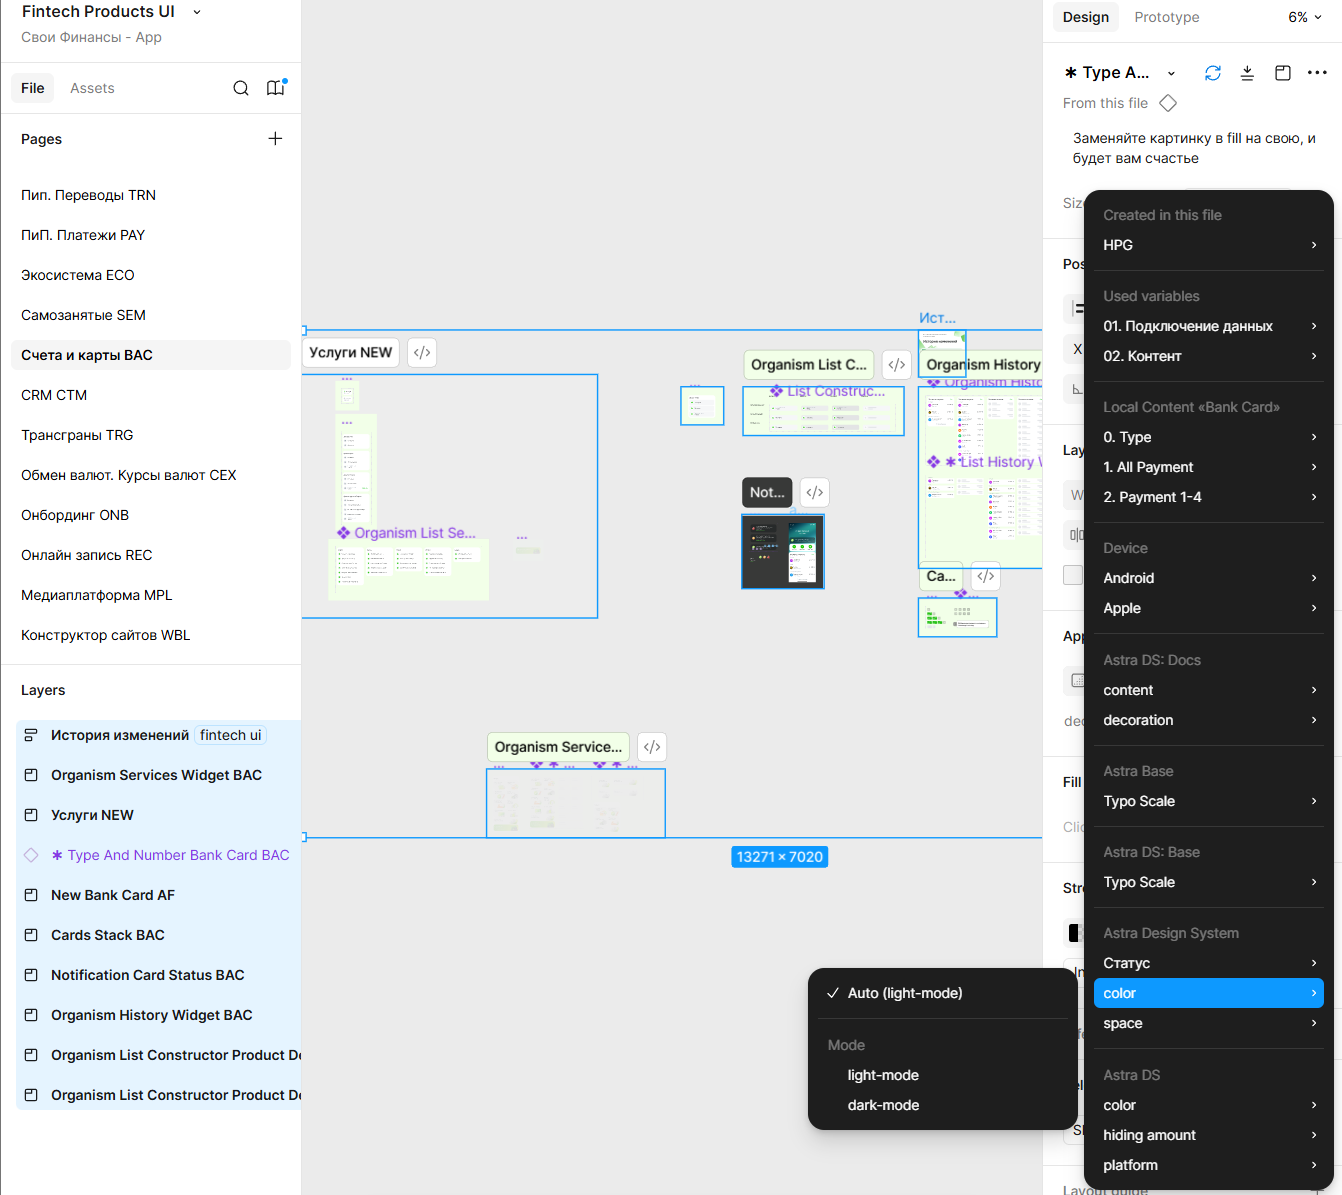This screenshot has width=1342, height=1195.
Task: Expand the HPG submenu
Action: click(x=1209, y=245)
